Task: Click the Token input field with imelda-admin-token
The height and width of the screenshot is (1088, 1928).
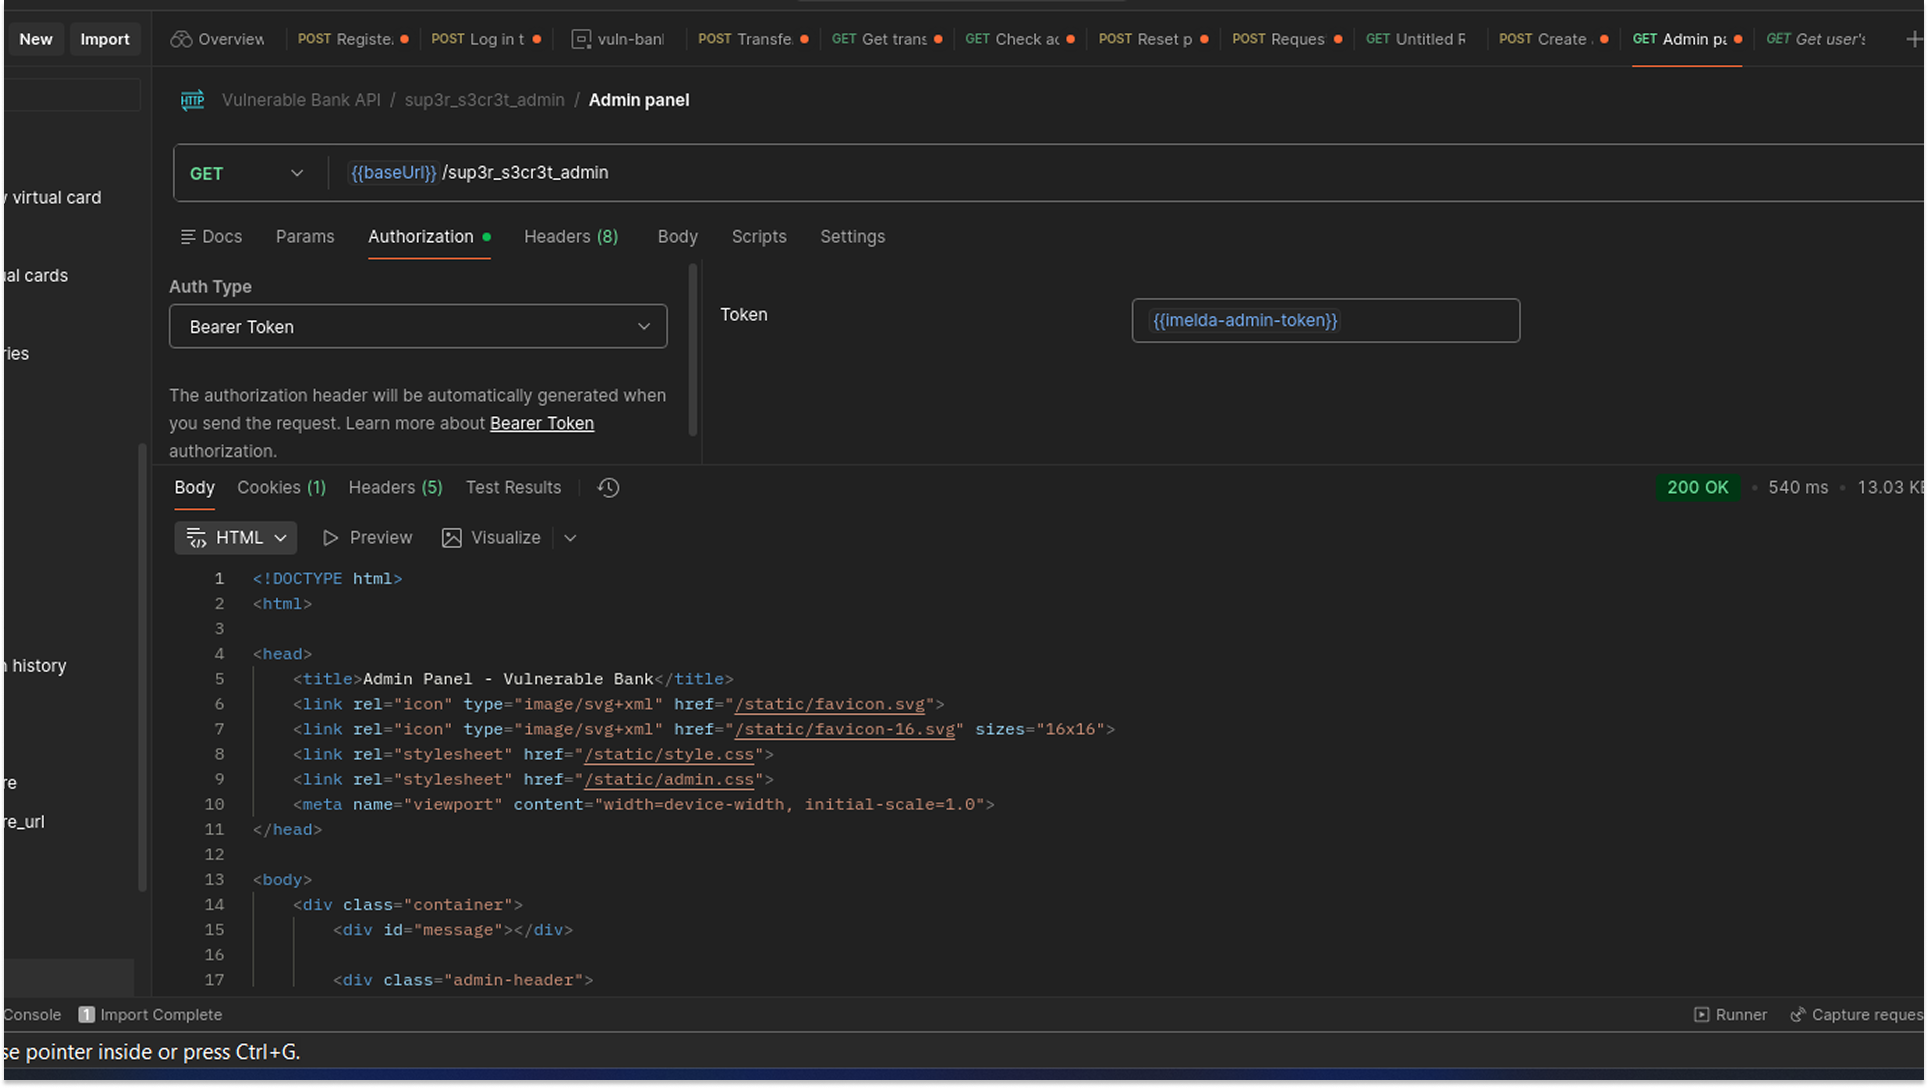Action: pyautogui.click(x=1325, y=320)
